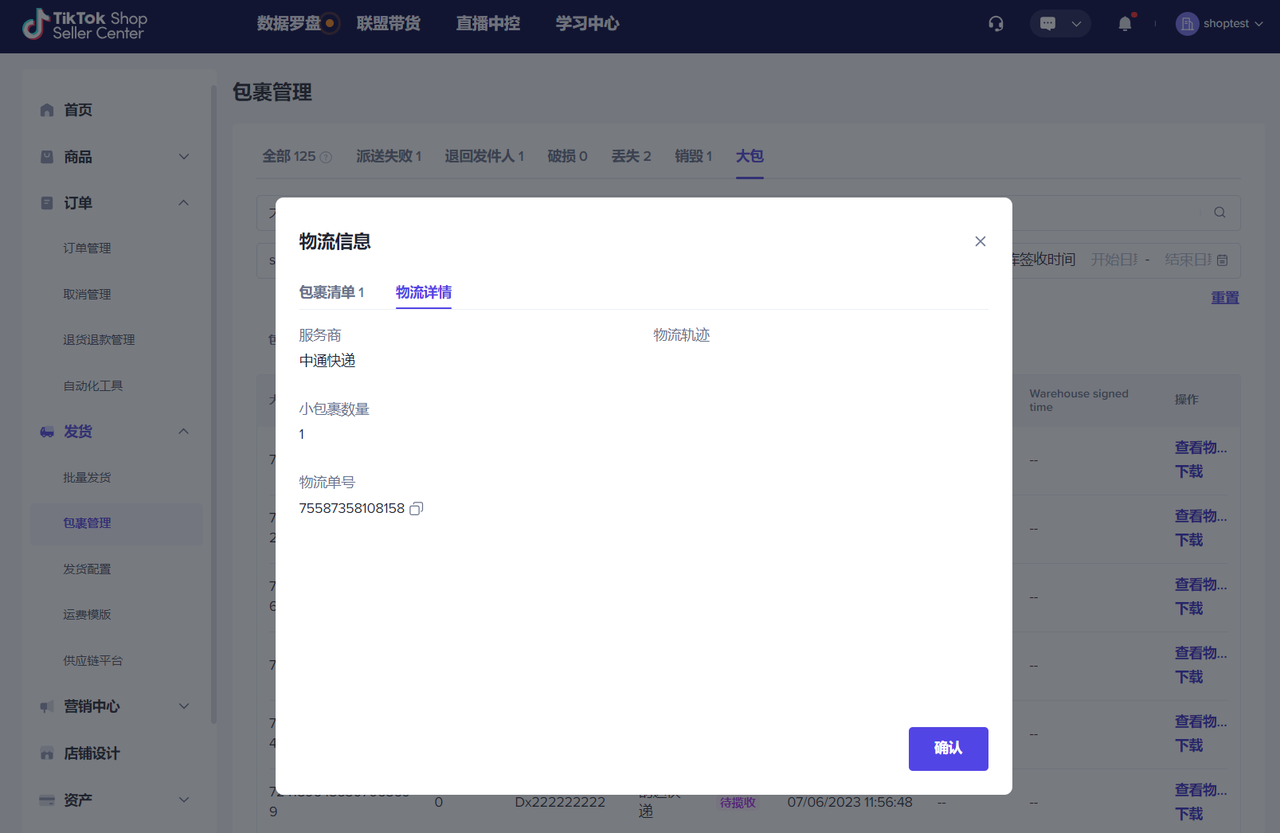Click the info icon next to 全部 125
1280x833 pixels.
point(326,157)
